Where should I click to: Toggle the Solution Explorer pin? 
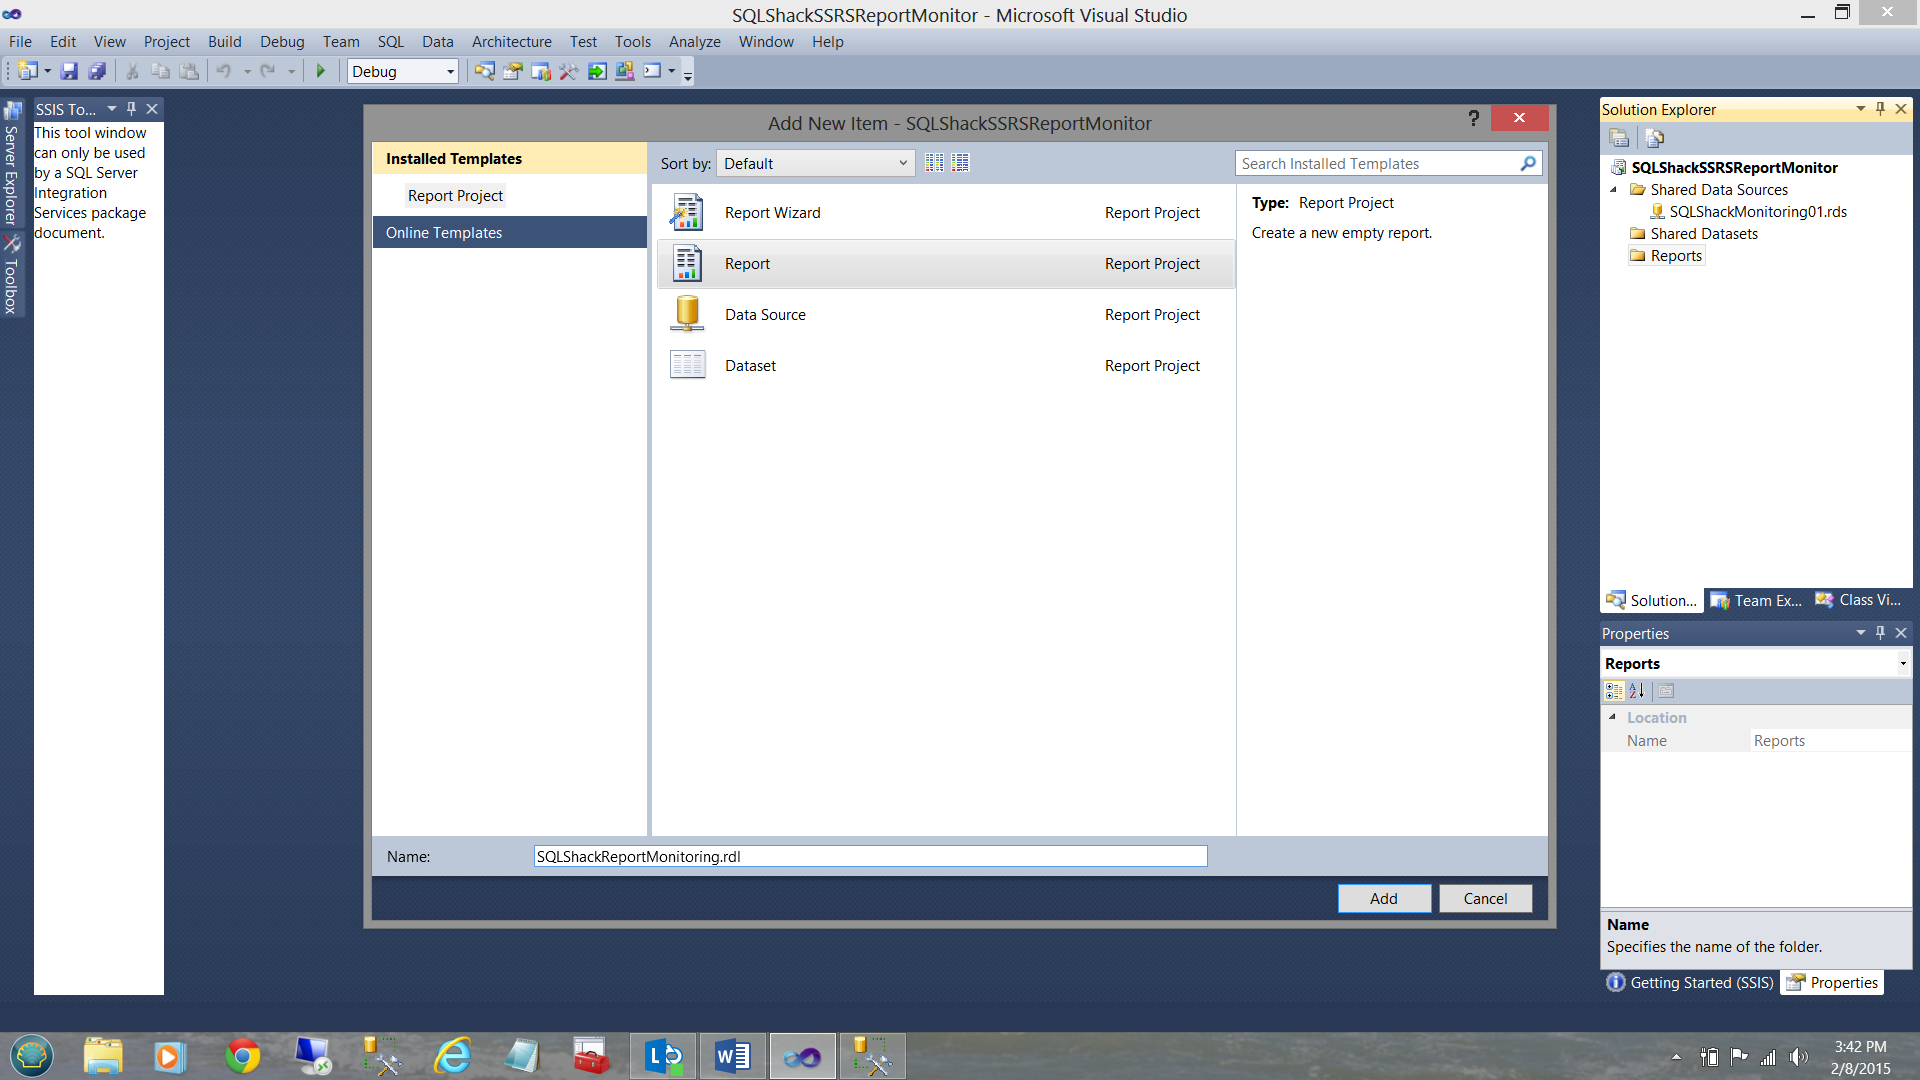tap(1880, 109)
